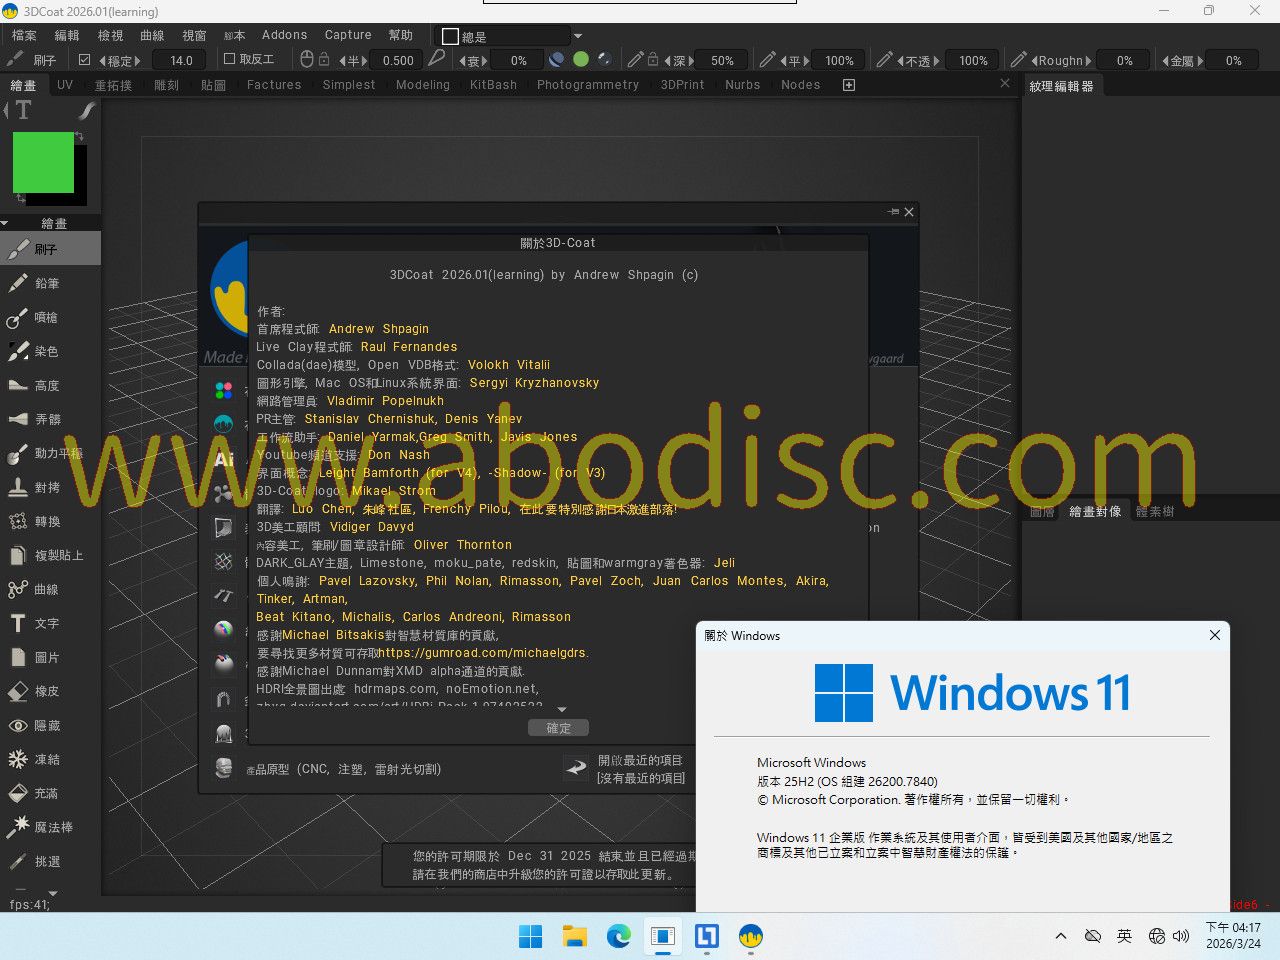
Task: Select the 凍結 freeze tool
Action: pyautogui.click(x=46, y=759)
